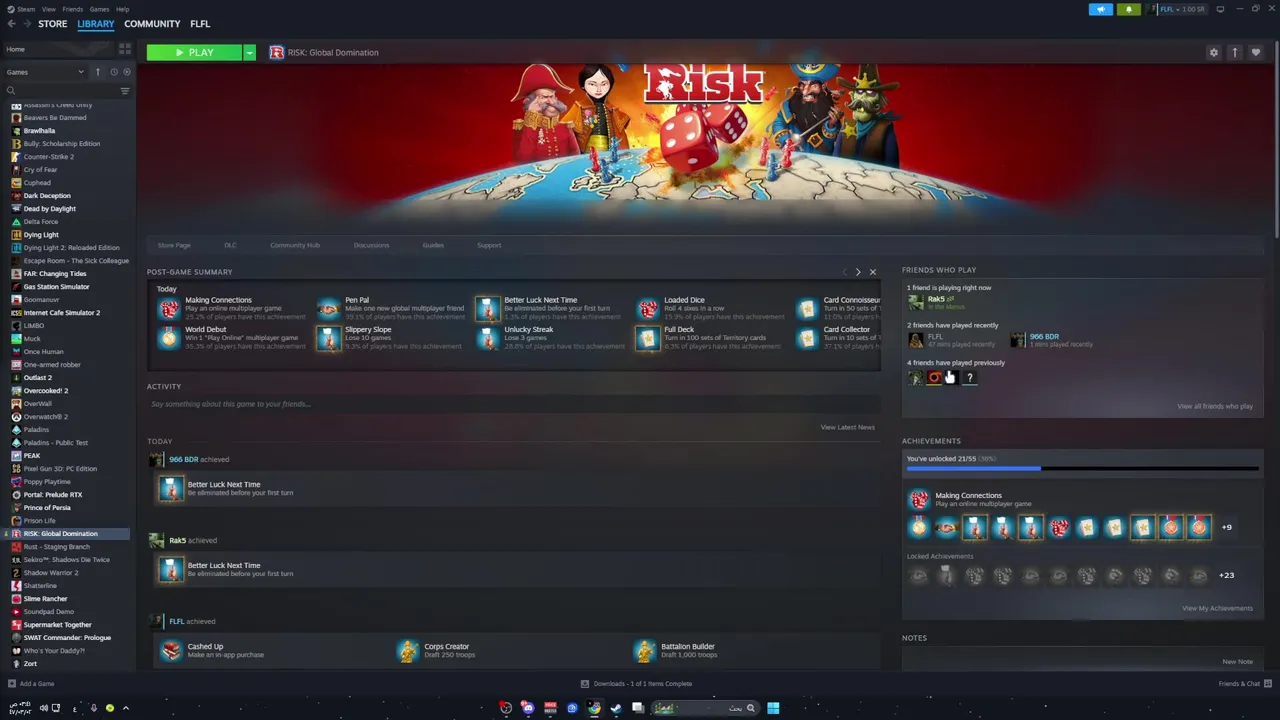
Task: Open Making Connections achievement icon in summary
Action: click(169, 308)
